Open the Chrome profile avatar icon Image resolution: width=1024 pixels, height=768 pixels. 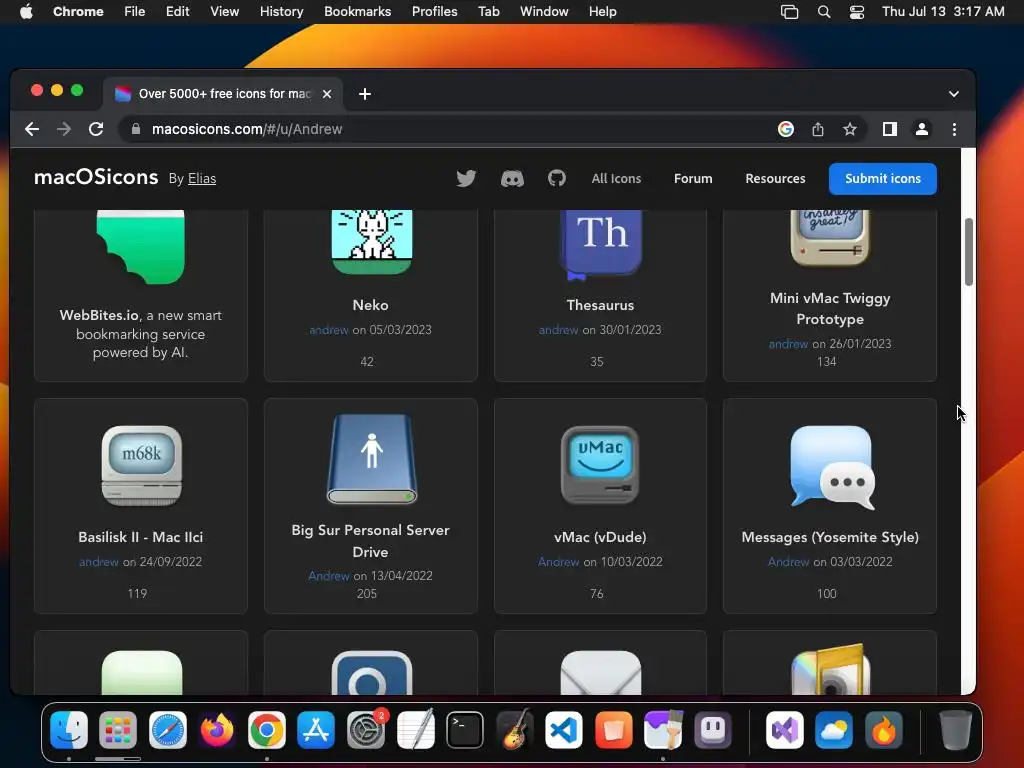click(x=921, y=129)
